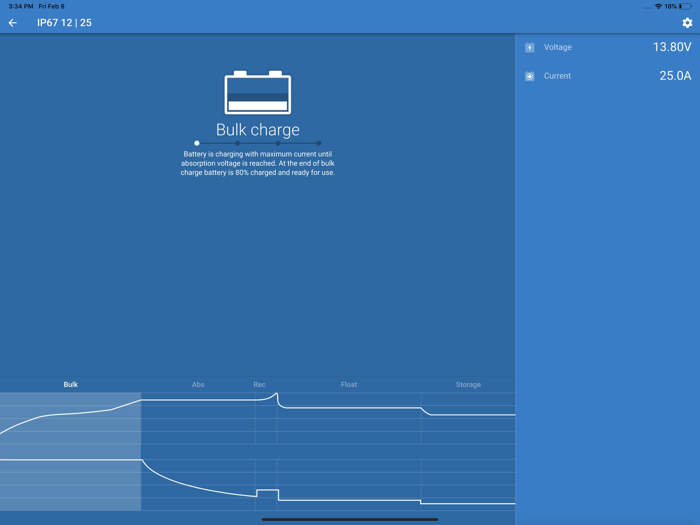Select the Storage stage label on chart

click(x=468, y=384)
